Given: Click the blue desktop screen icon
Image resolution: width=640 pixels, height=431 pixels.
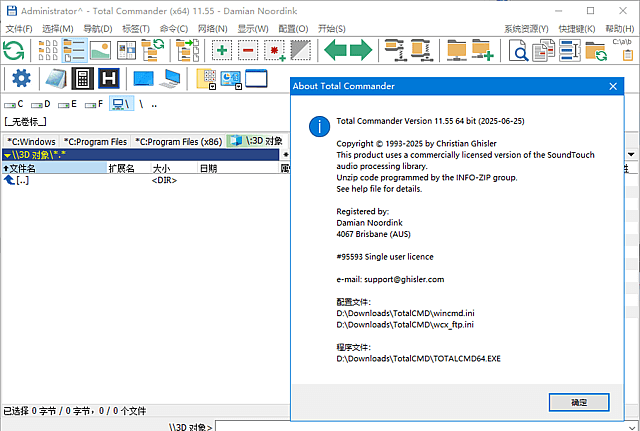Looking at the screenshot, I should tap(143, 78).
